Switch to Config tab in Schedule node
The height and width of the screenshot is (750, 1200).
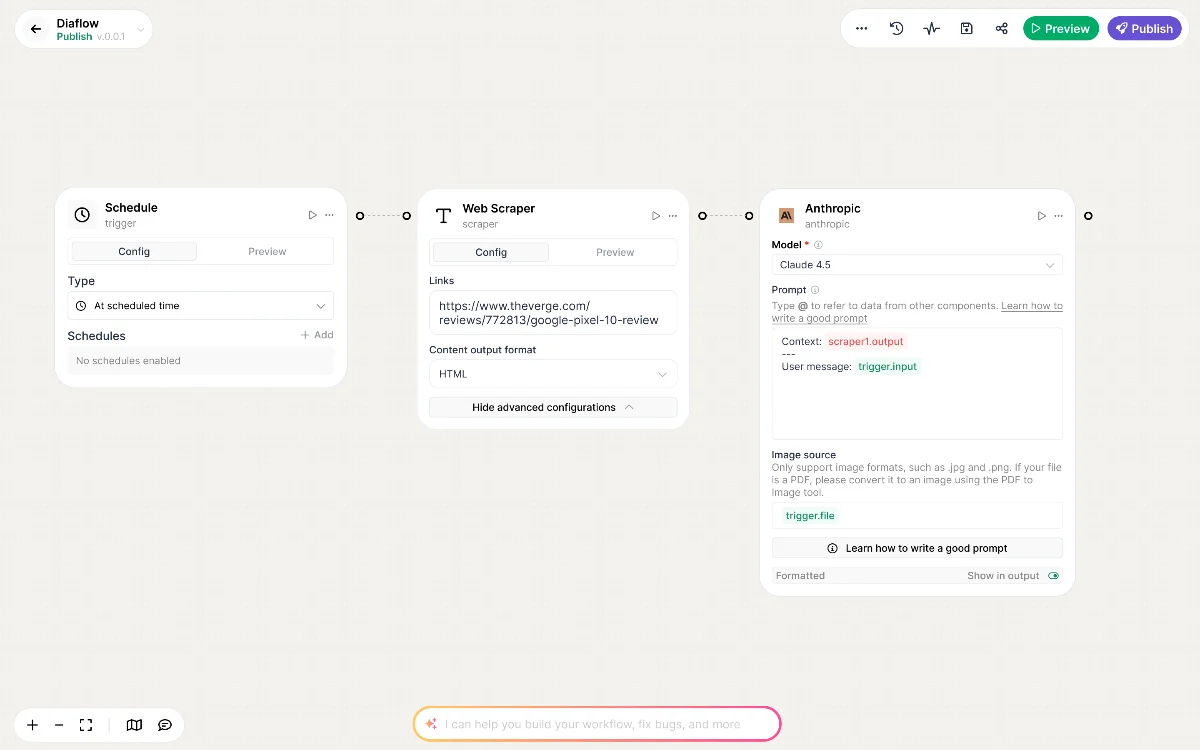click(134, 251)
